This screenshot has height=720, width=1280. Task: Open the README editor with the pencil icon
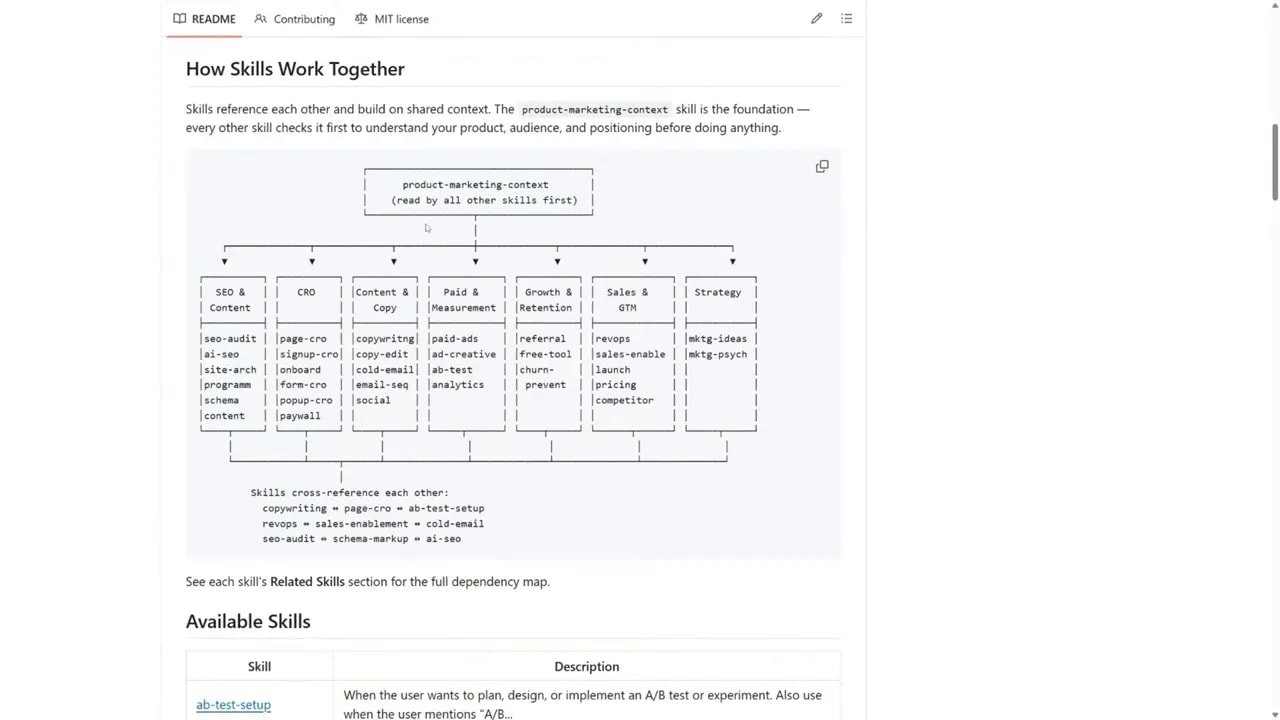tap(816, 18)
